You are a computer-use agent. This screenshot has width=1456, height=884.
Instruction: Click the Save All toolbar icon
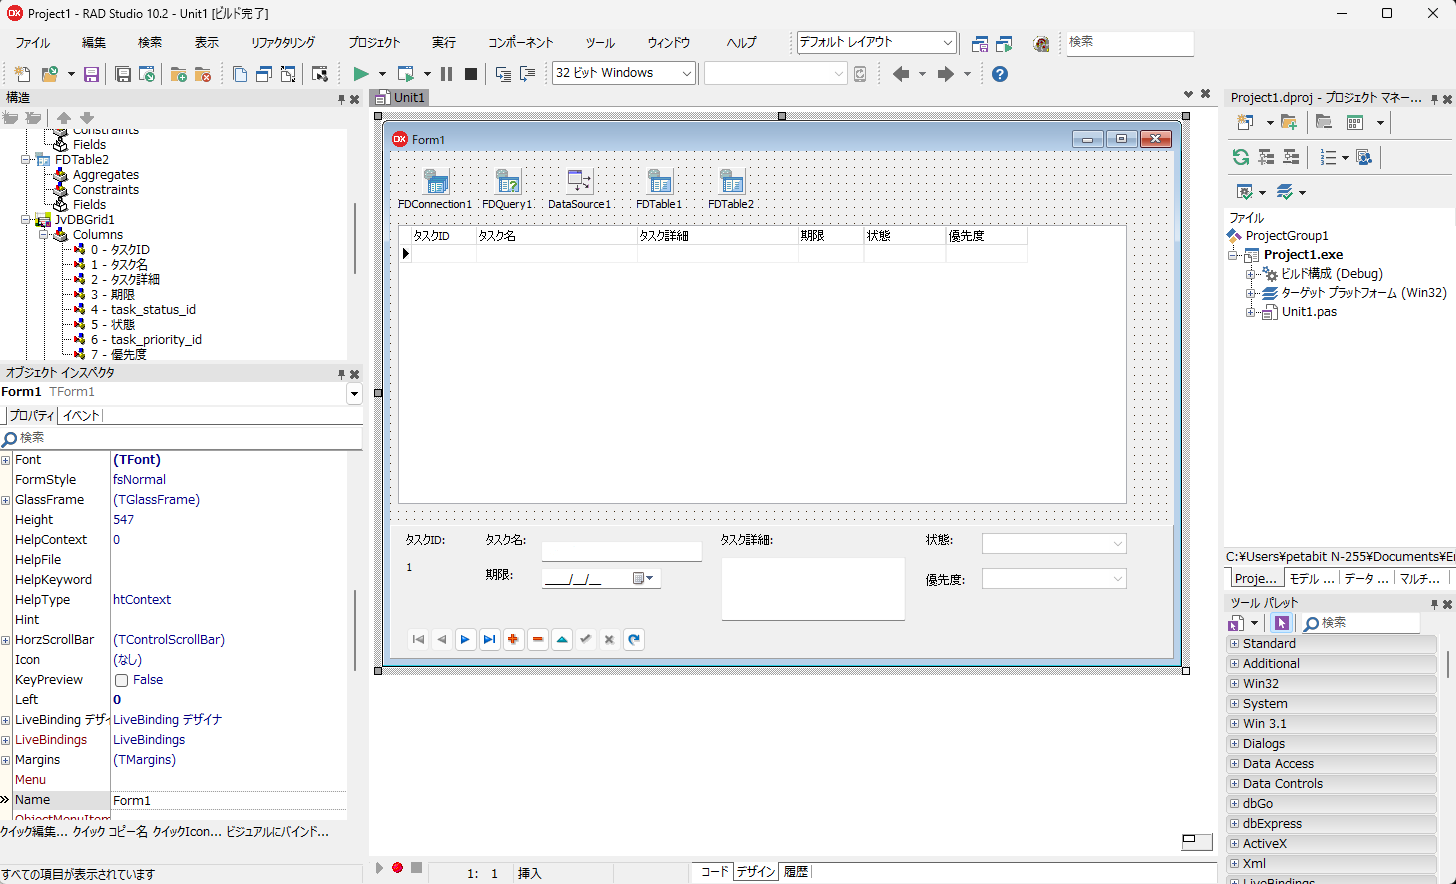(123, 73)
